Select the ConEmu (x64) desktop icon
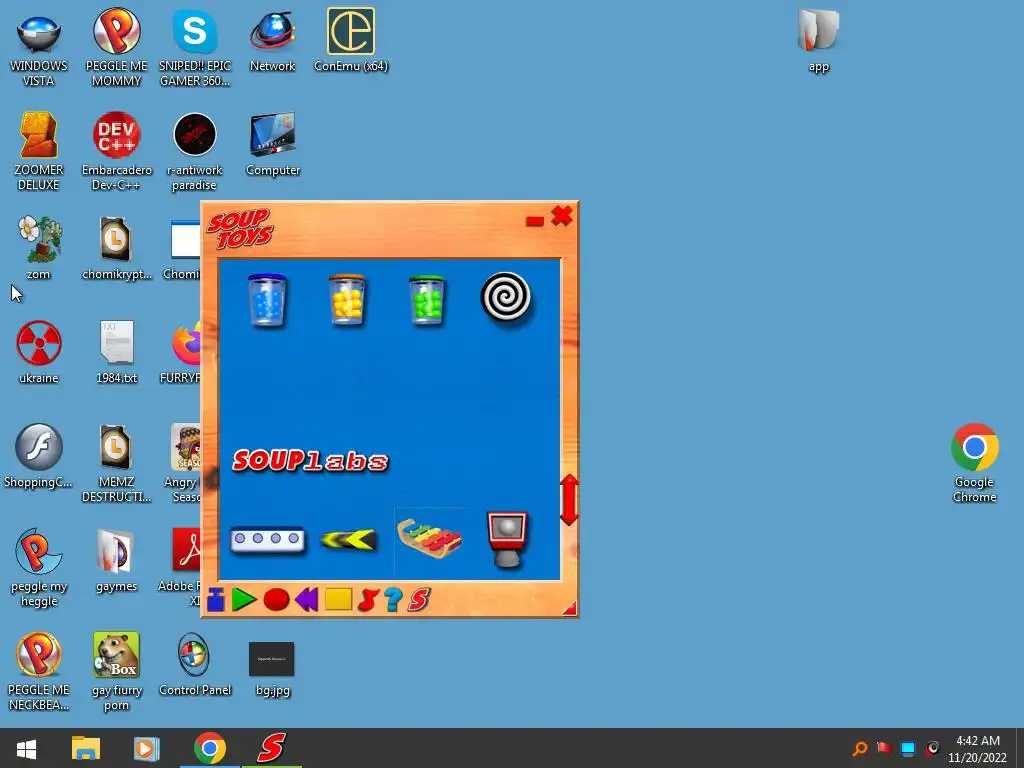1024x768 pixels. [351, 40]
